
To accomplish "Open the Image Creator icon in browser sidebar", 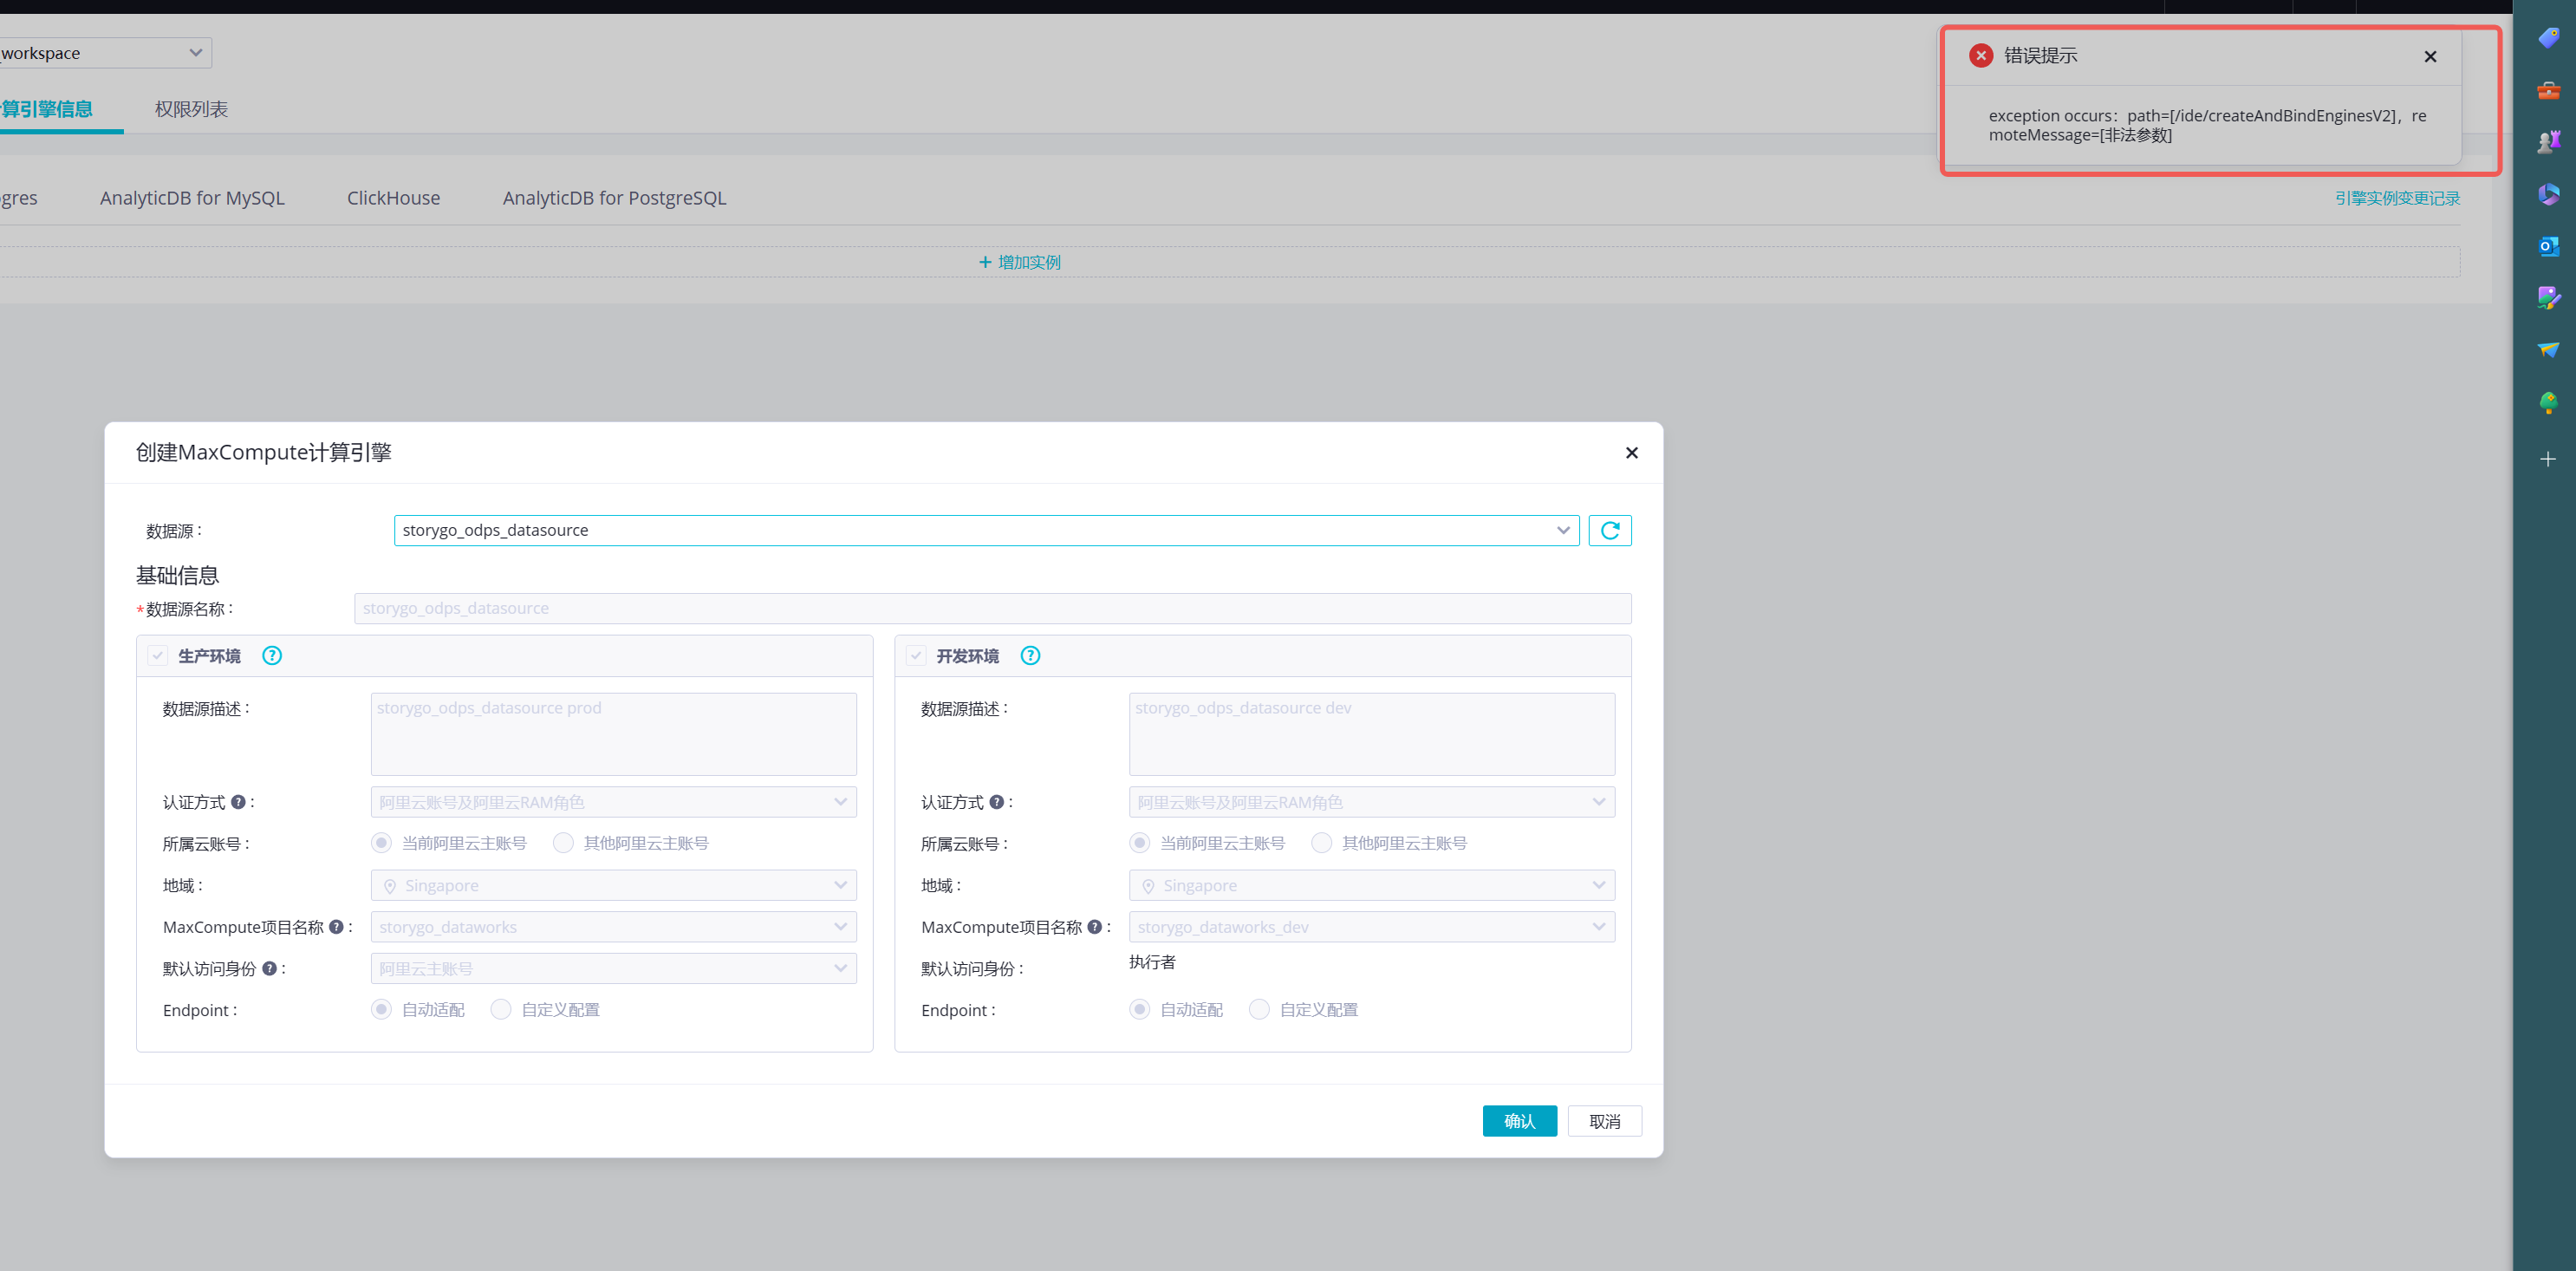I will tap(2548, 298).
